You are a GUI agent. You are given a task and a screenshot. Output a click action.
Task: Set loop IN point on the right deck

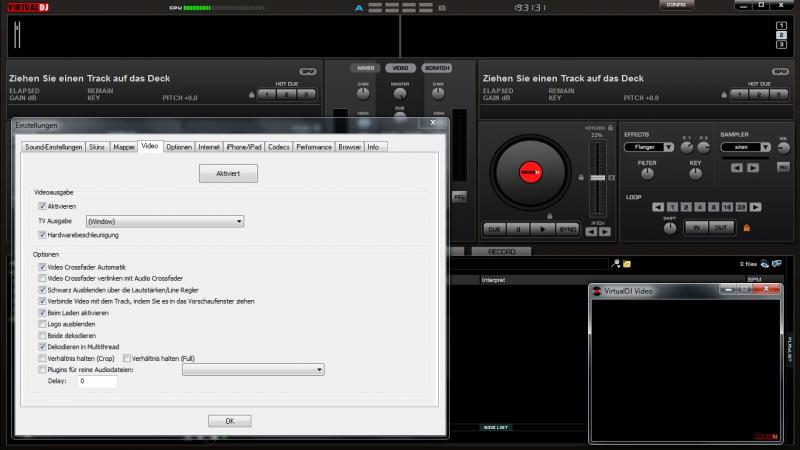(x=696, y=228)
